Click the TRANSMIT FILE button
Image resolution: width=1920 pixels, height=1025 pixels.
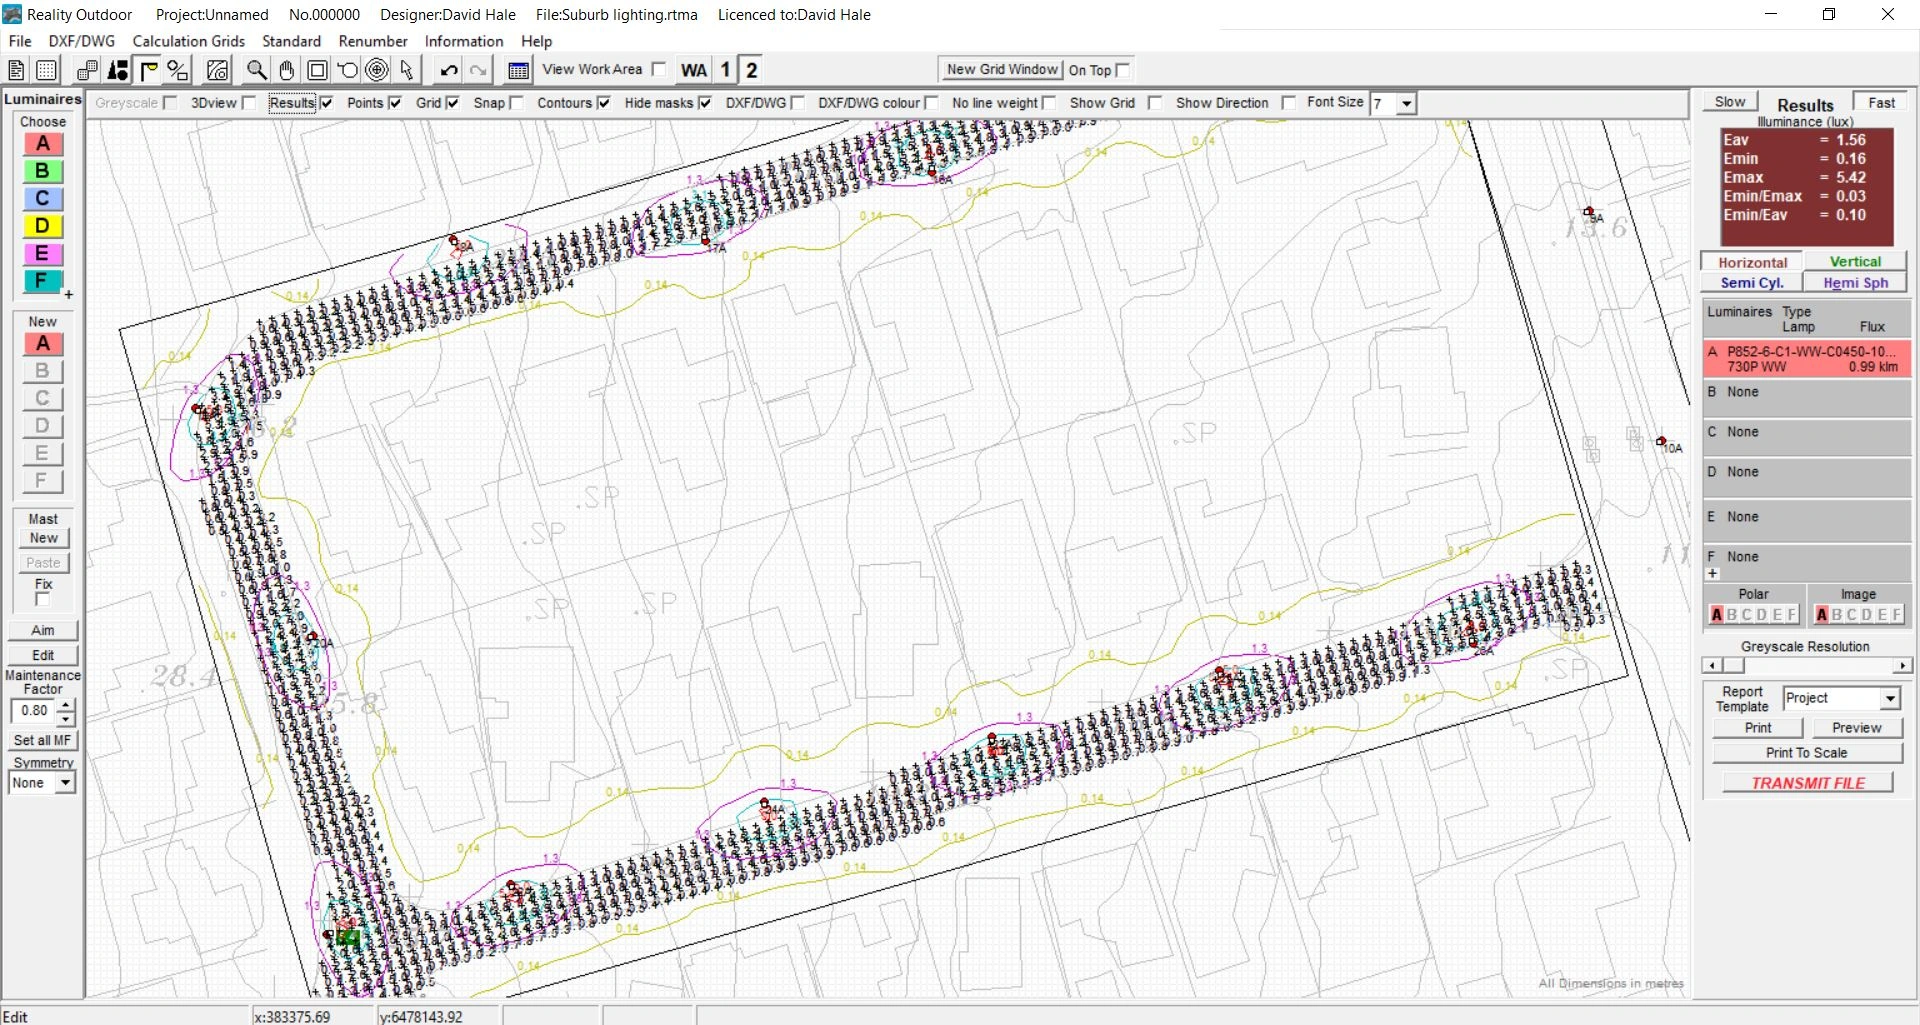(x=1807, y=783)
